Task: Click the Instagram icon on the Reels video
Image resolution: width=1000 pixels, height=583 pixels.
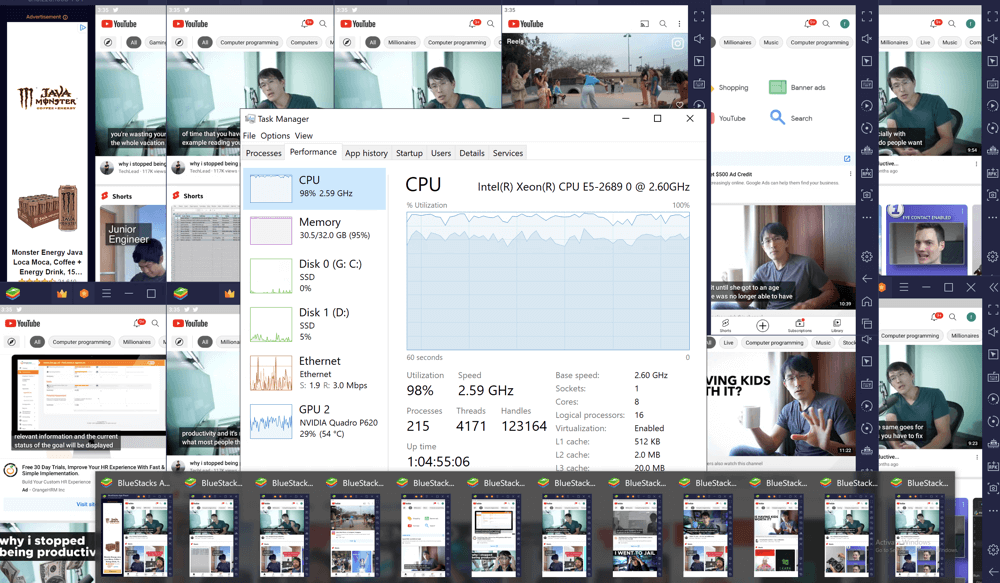Action: [x=677, y=44]
